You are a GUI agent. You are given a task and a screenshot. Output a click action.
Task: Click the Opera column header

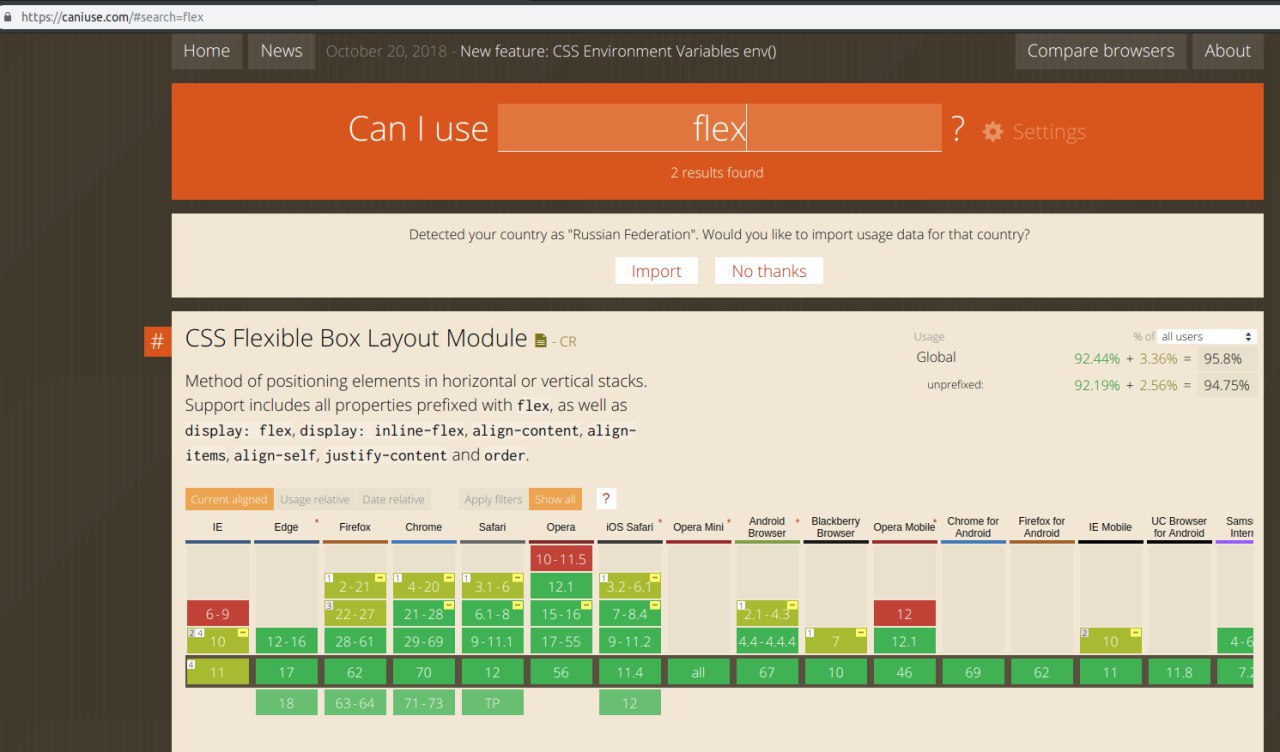[561, 527]
